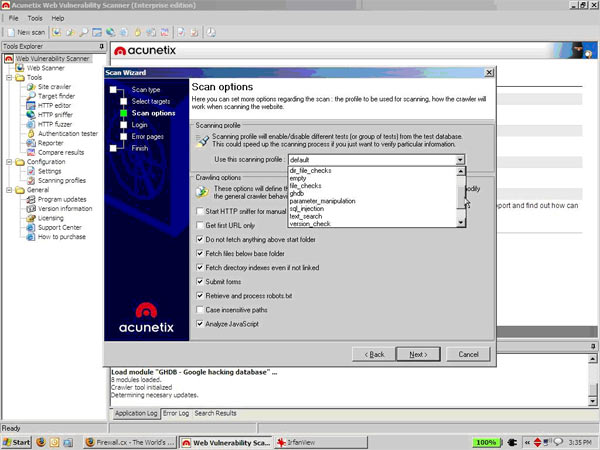
Task: Collapse the General tree node
Action: (9, 190)
